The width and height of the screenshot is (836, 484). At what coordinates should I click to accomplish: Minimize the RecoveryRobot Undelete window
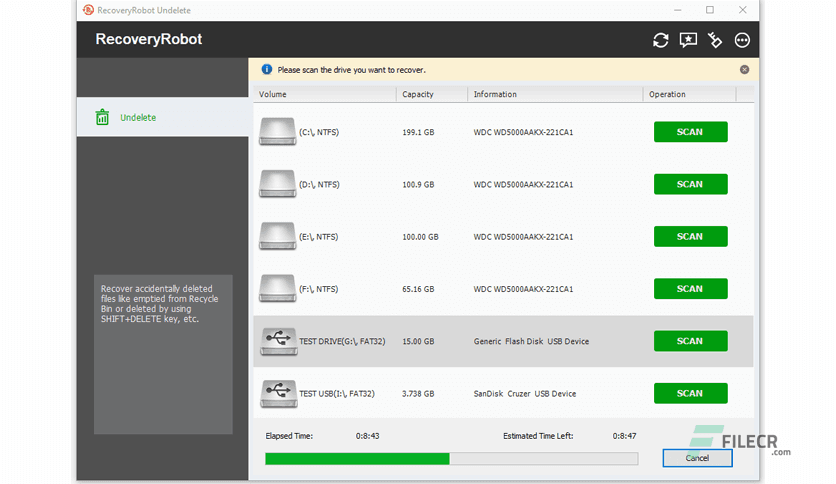point(678,10)
